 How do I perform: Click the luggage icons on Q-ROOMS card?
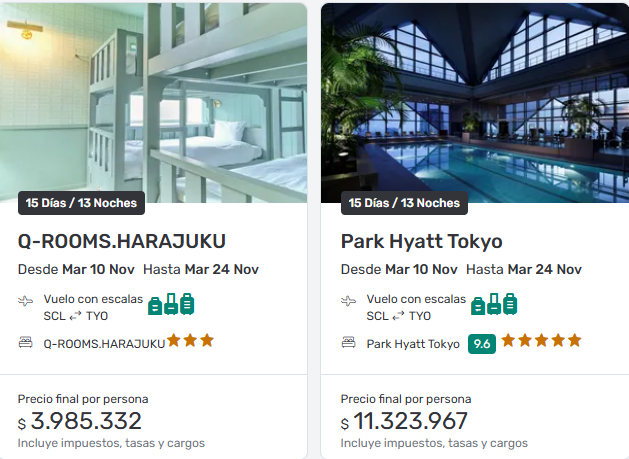(171, 305)
